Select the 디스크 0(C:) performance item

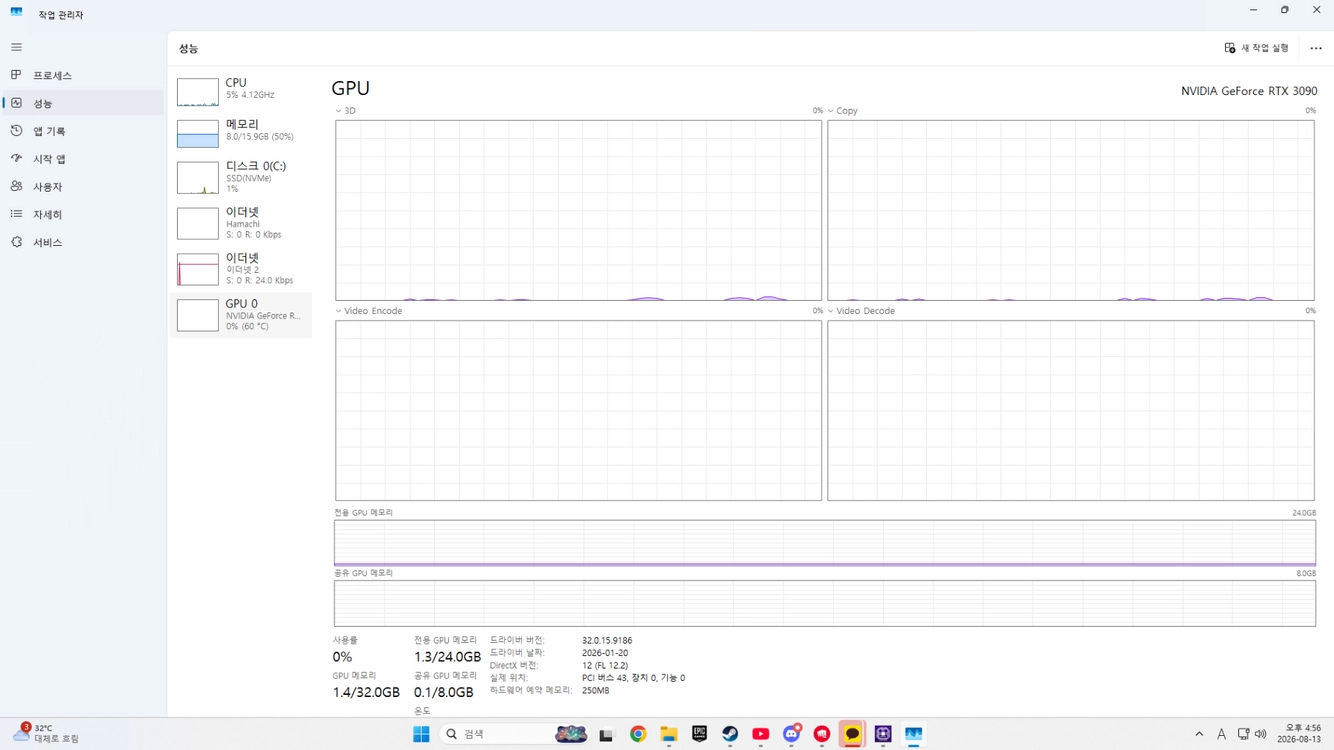click(x=241, y=177)
